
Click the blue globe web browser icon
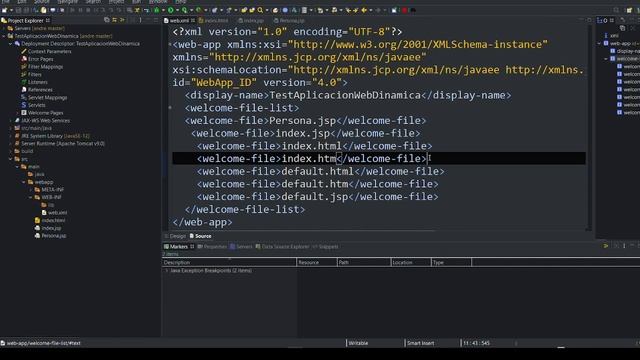(285, 10)
